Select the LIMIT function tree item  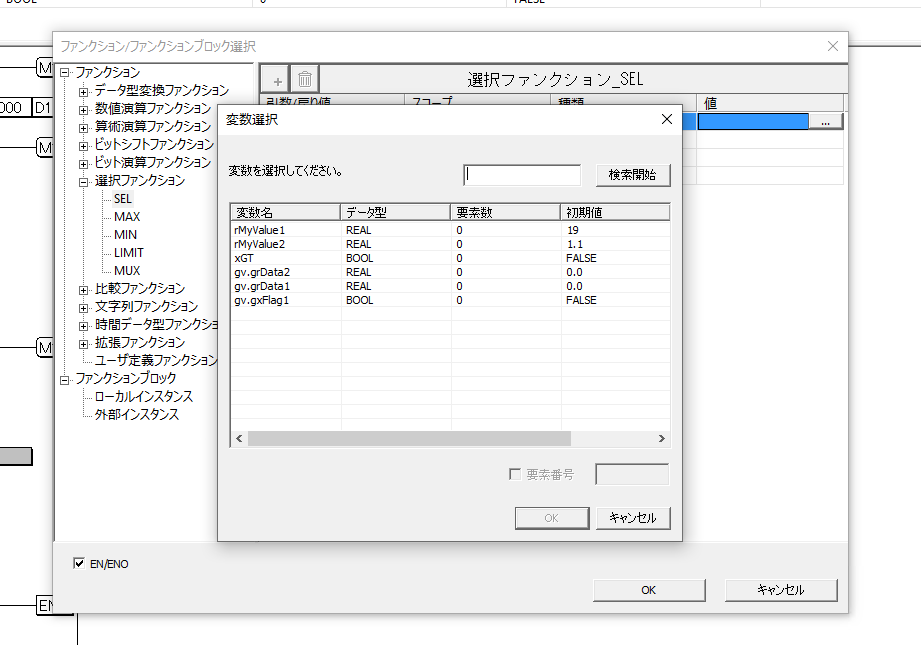coord(128,253)
